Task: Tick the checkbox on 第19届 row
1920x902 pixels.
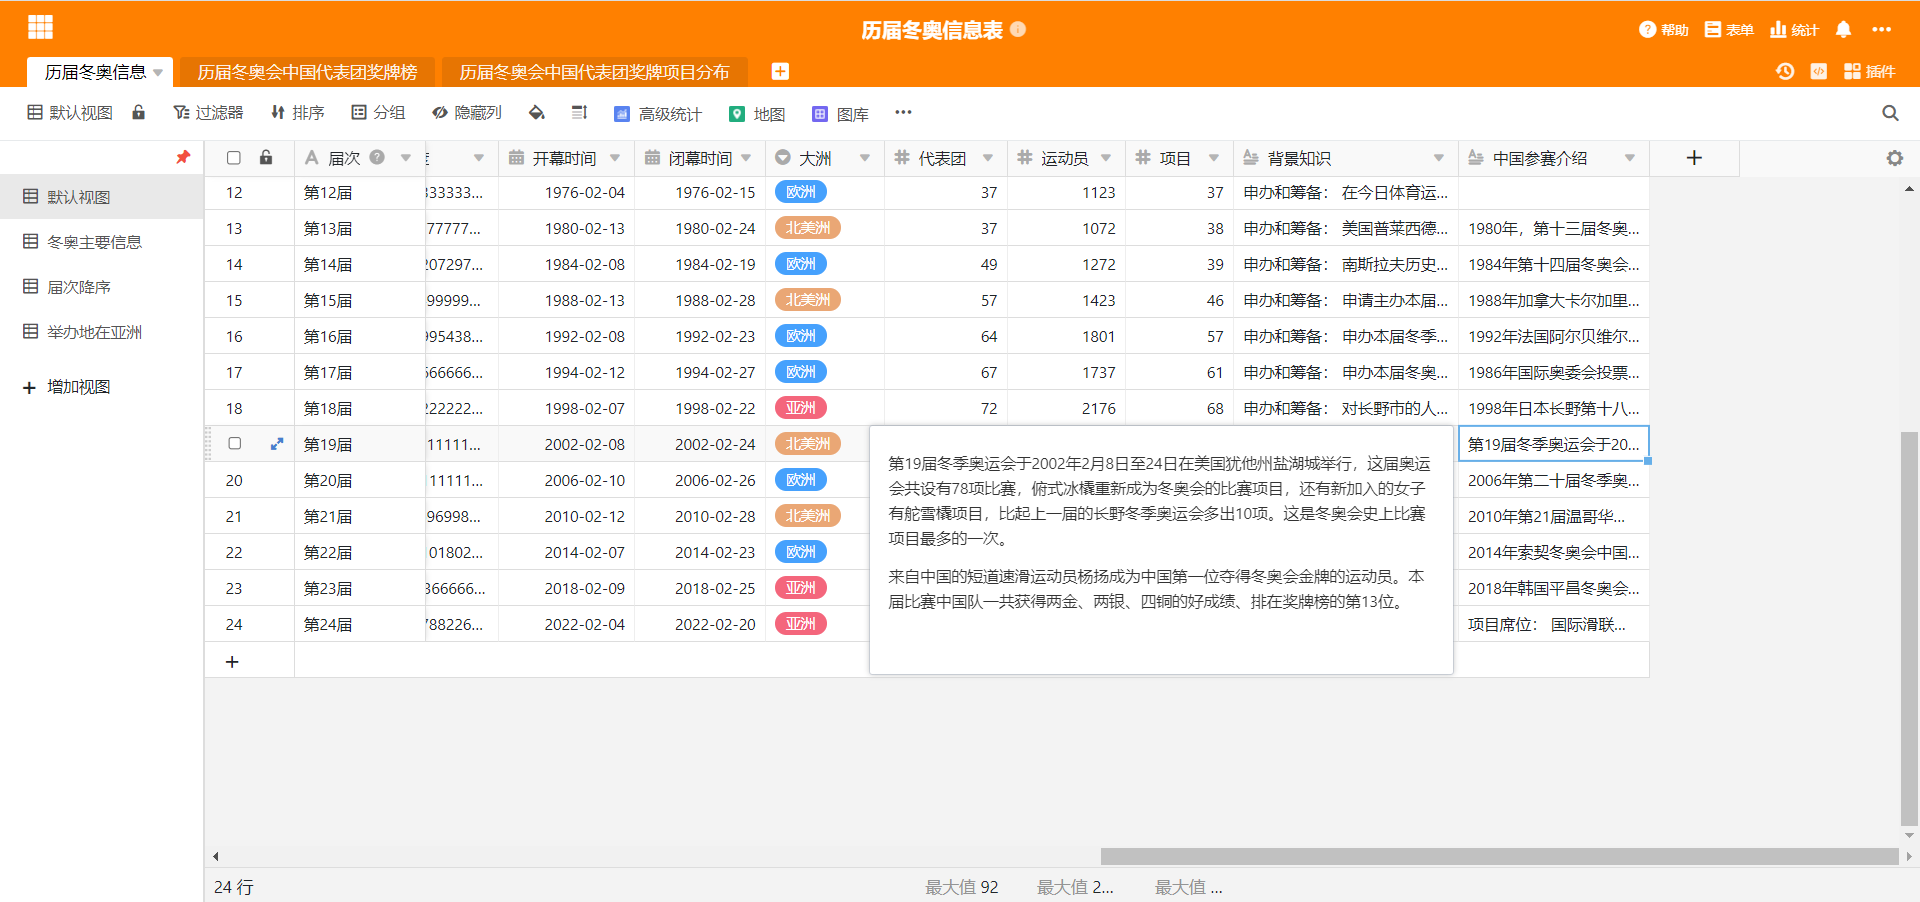Action: 235,443
